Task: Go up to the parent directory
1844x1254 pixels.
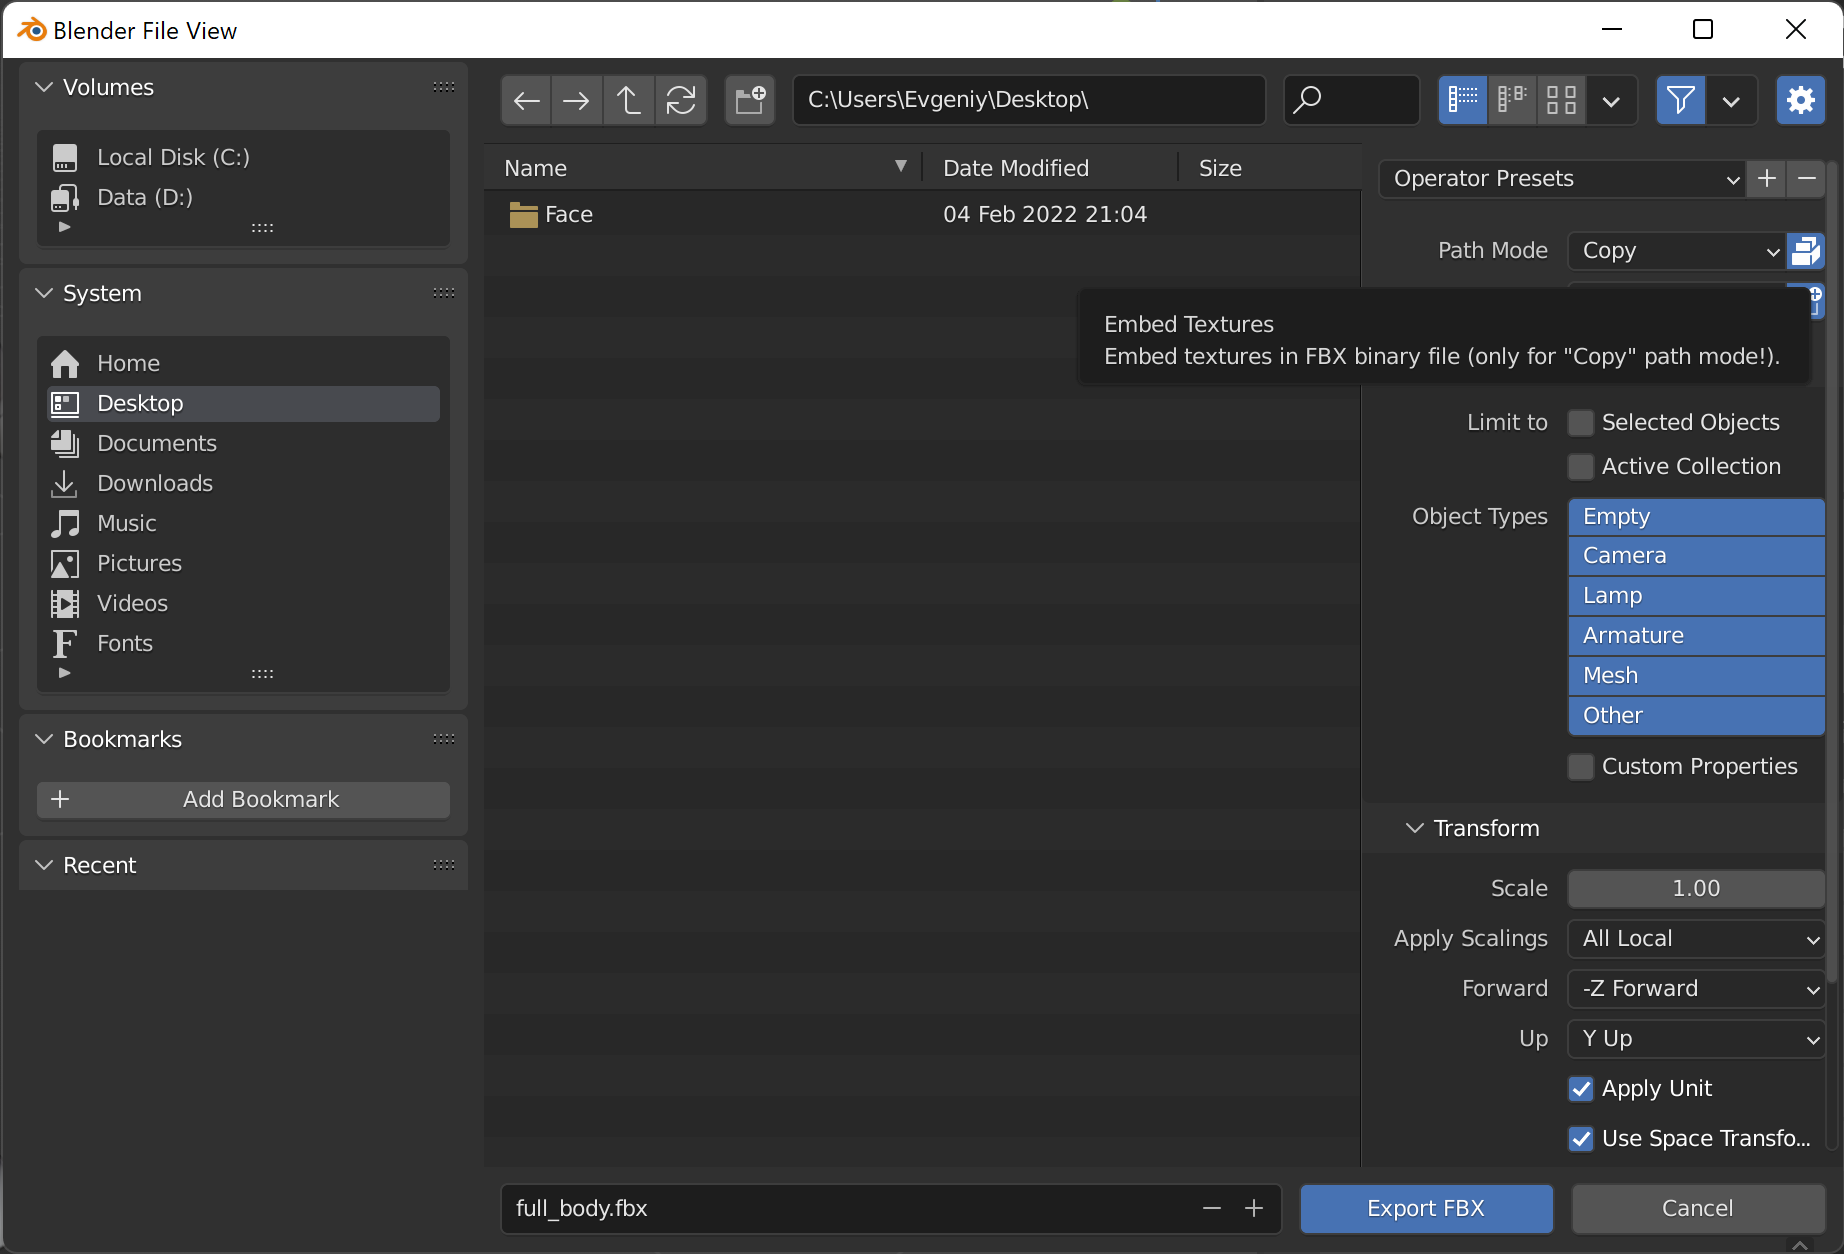Action: (x=628, y=100)
